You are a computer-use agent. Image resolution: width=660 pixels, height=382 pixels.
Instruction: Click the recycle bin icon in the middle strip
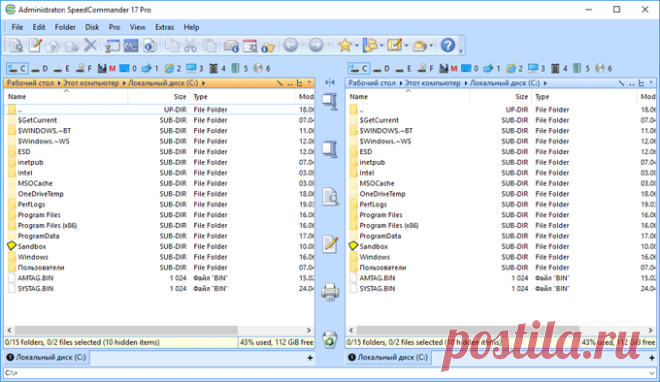330,339
